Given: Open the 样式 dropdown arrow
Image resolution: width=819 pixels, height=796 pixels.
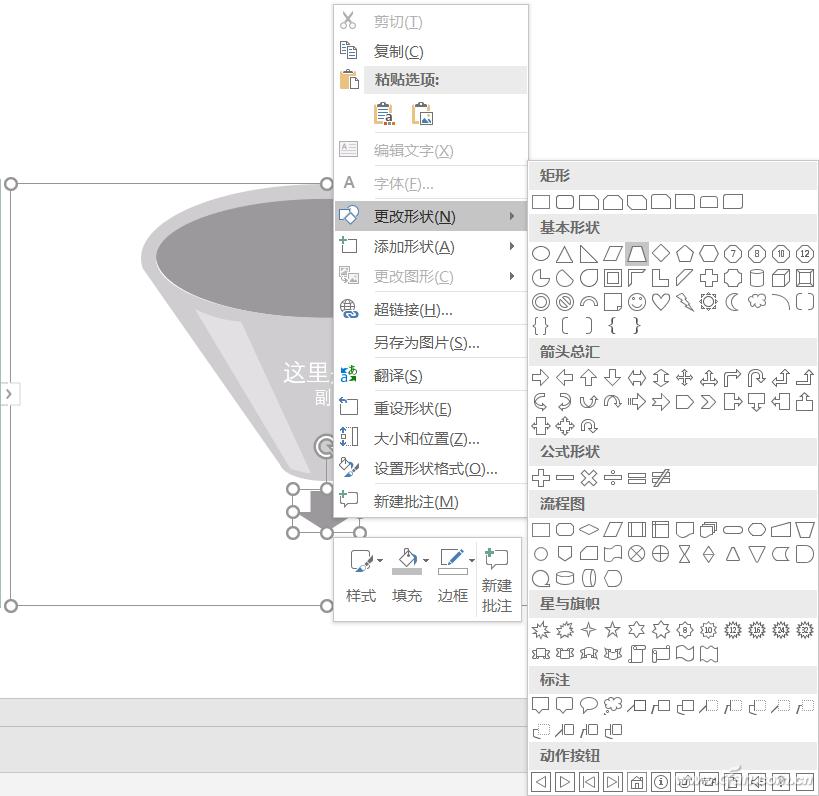Looking at the screenshot, I should click(x=379, y=560).
